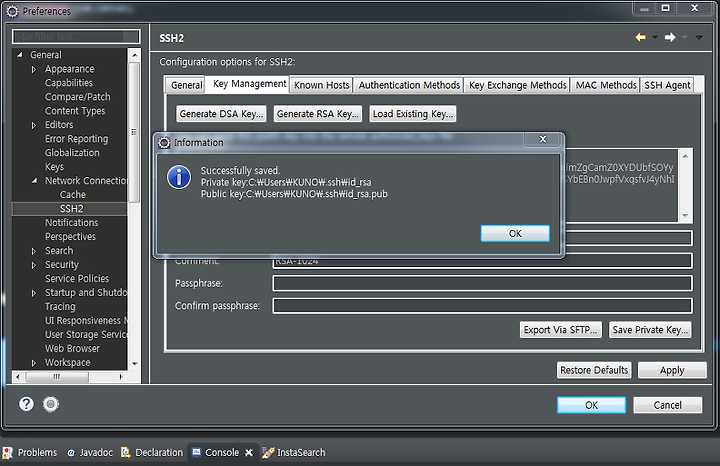Click the Console view icon

[x=196, y=452]
